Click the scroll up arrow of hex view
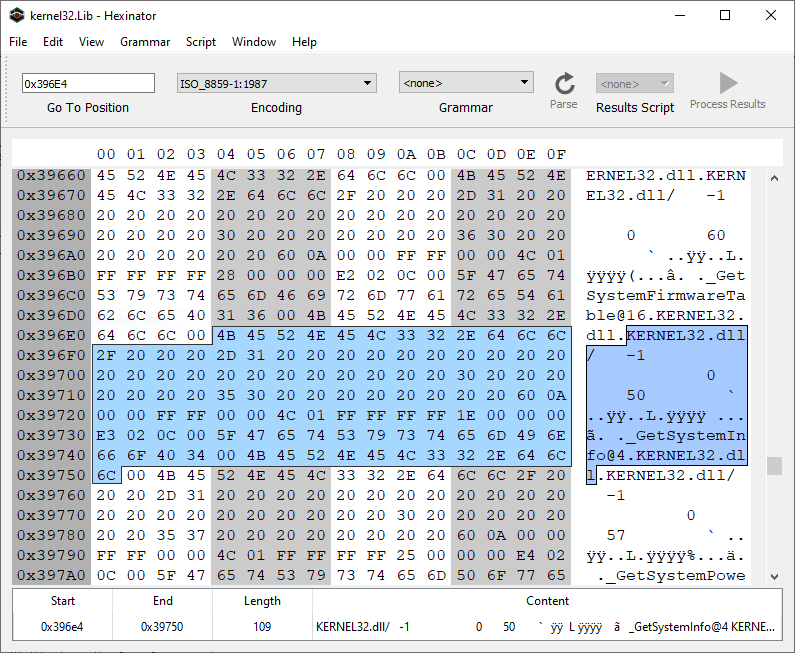 (x=774, y=178)
